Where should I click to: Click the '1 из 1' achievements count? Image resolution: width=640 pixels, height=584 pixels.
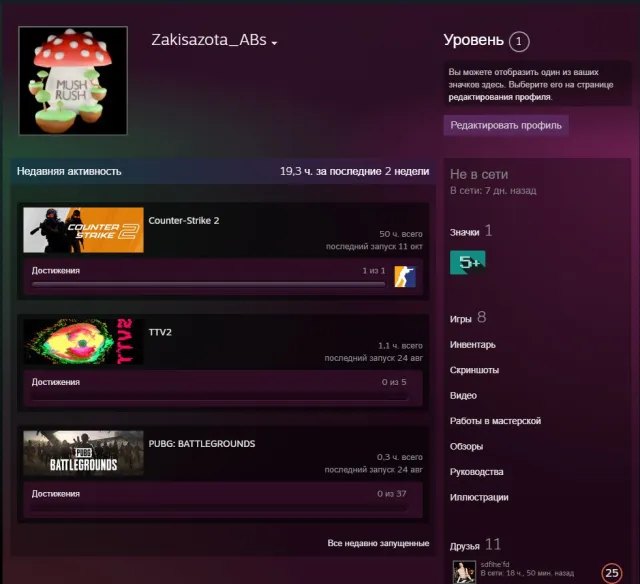[373, 271]
